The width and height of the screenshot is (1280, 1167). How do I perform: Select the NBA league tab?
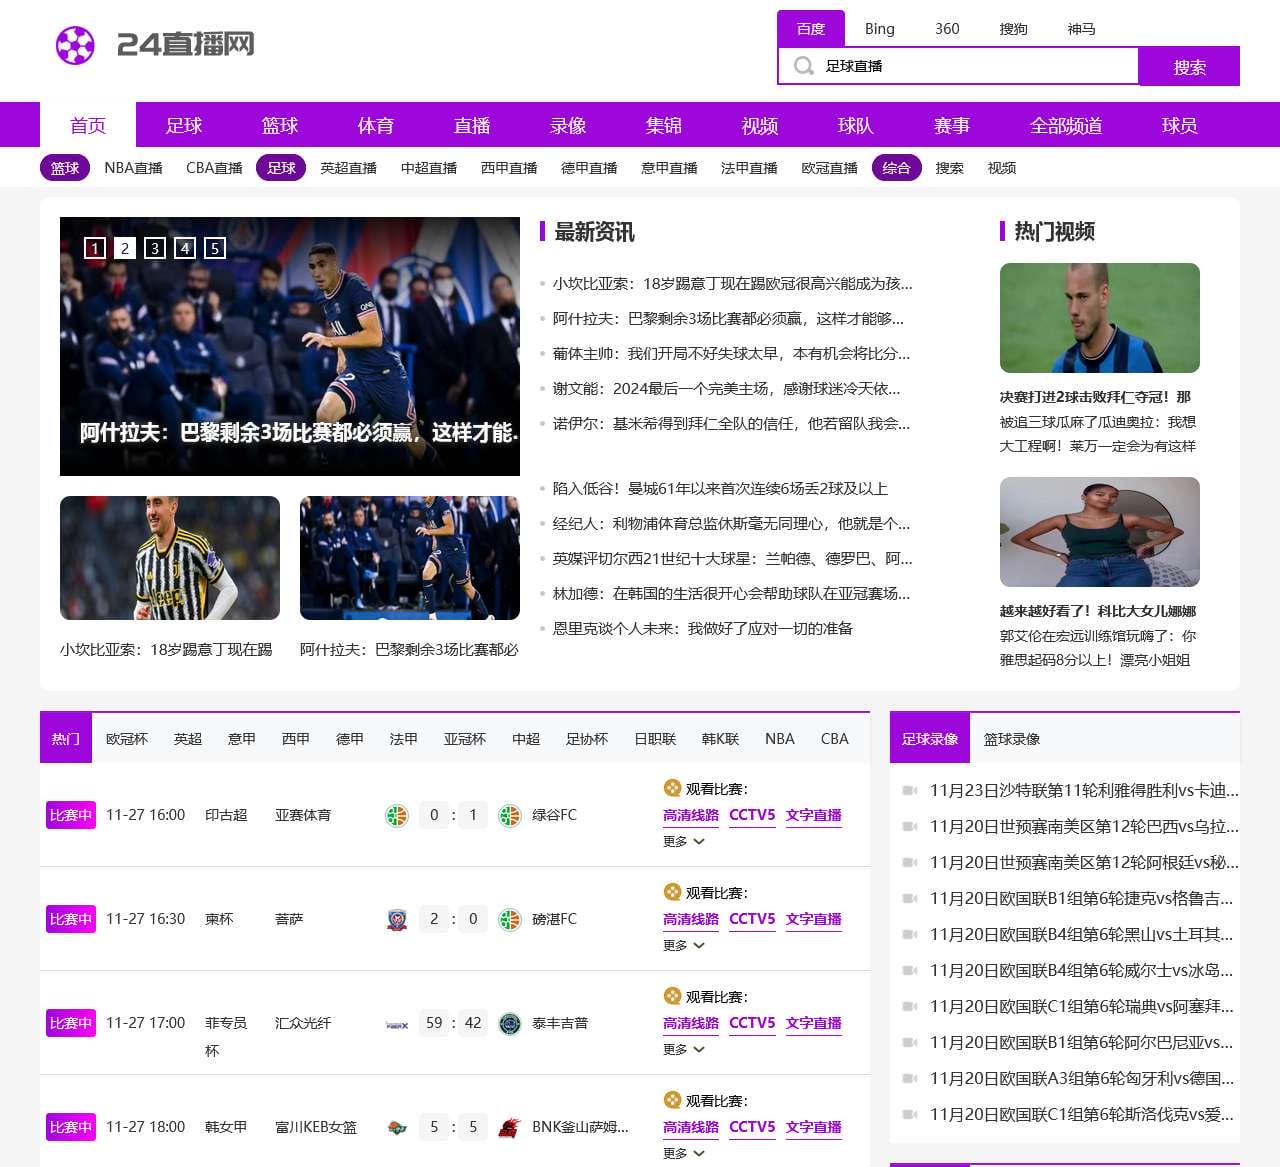(779, 738)
